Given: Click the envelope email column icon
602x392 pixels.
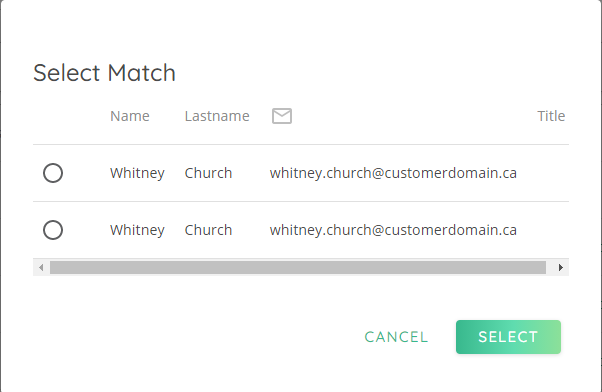Looking at the screenshot, I should click(282, 116).
